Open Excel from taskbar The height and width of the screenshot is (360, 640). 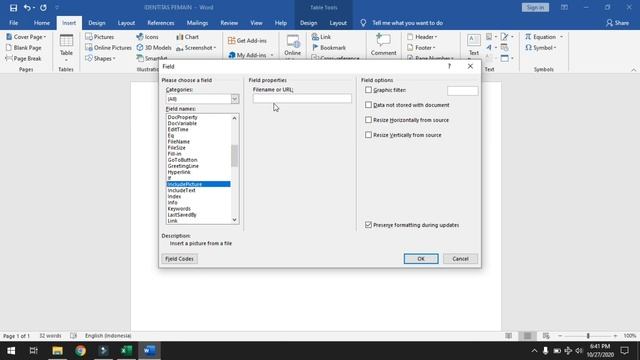pos(127,351)
